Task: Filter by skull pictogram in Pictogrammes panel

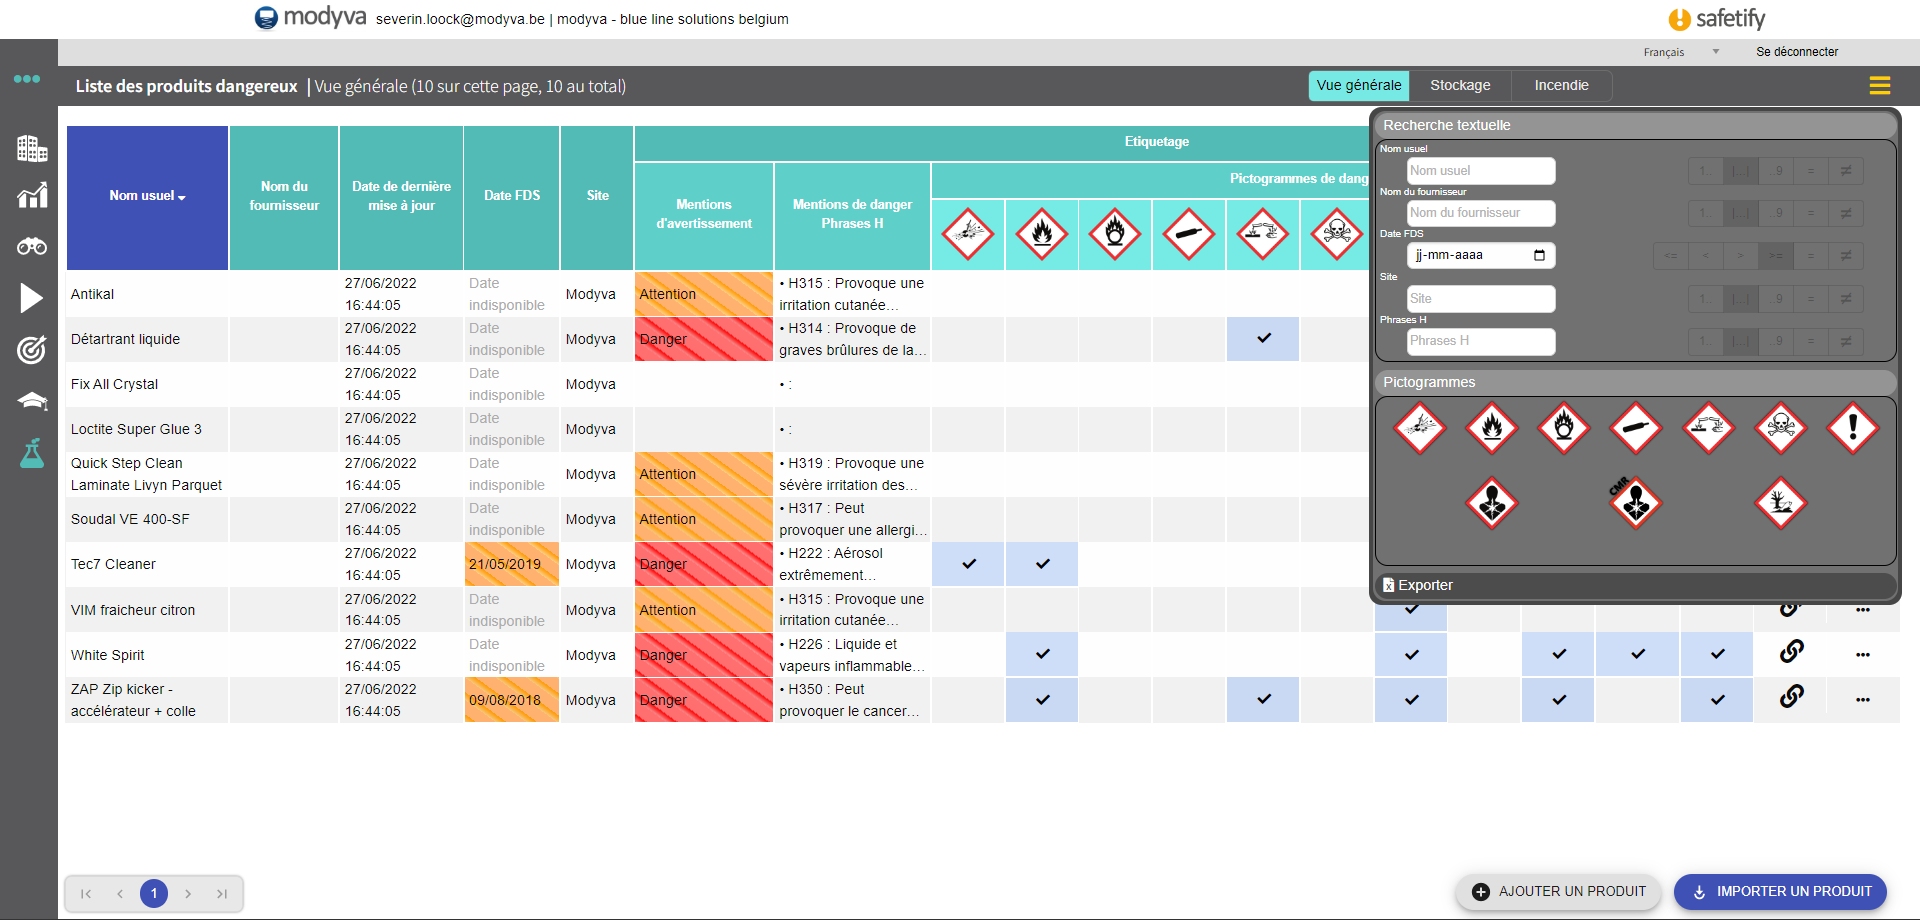Action: tap(1781, 428)
